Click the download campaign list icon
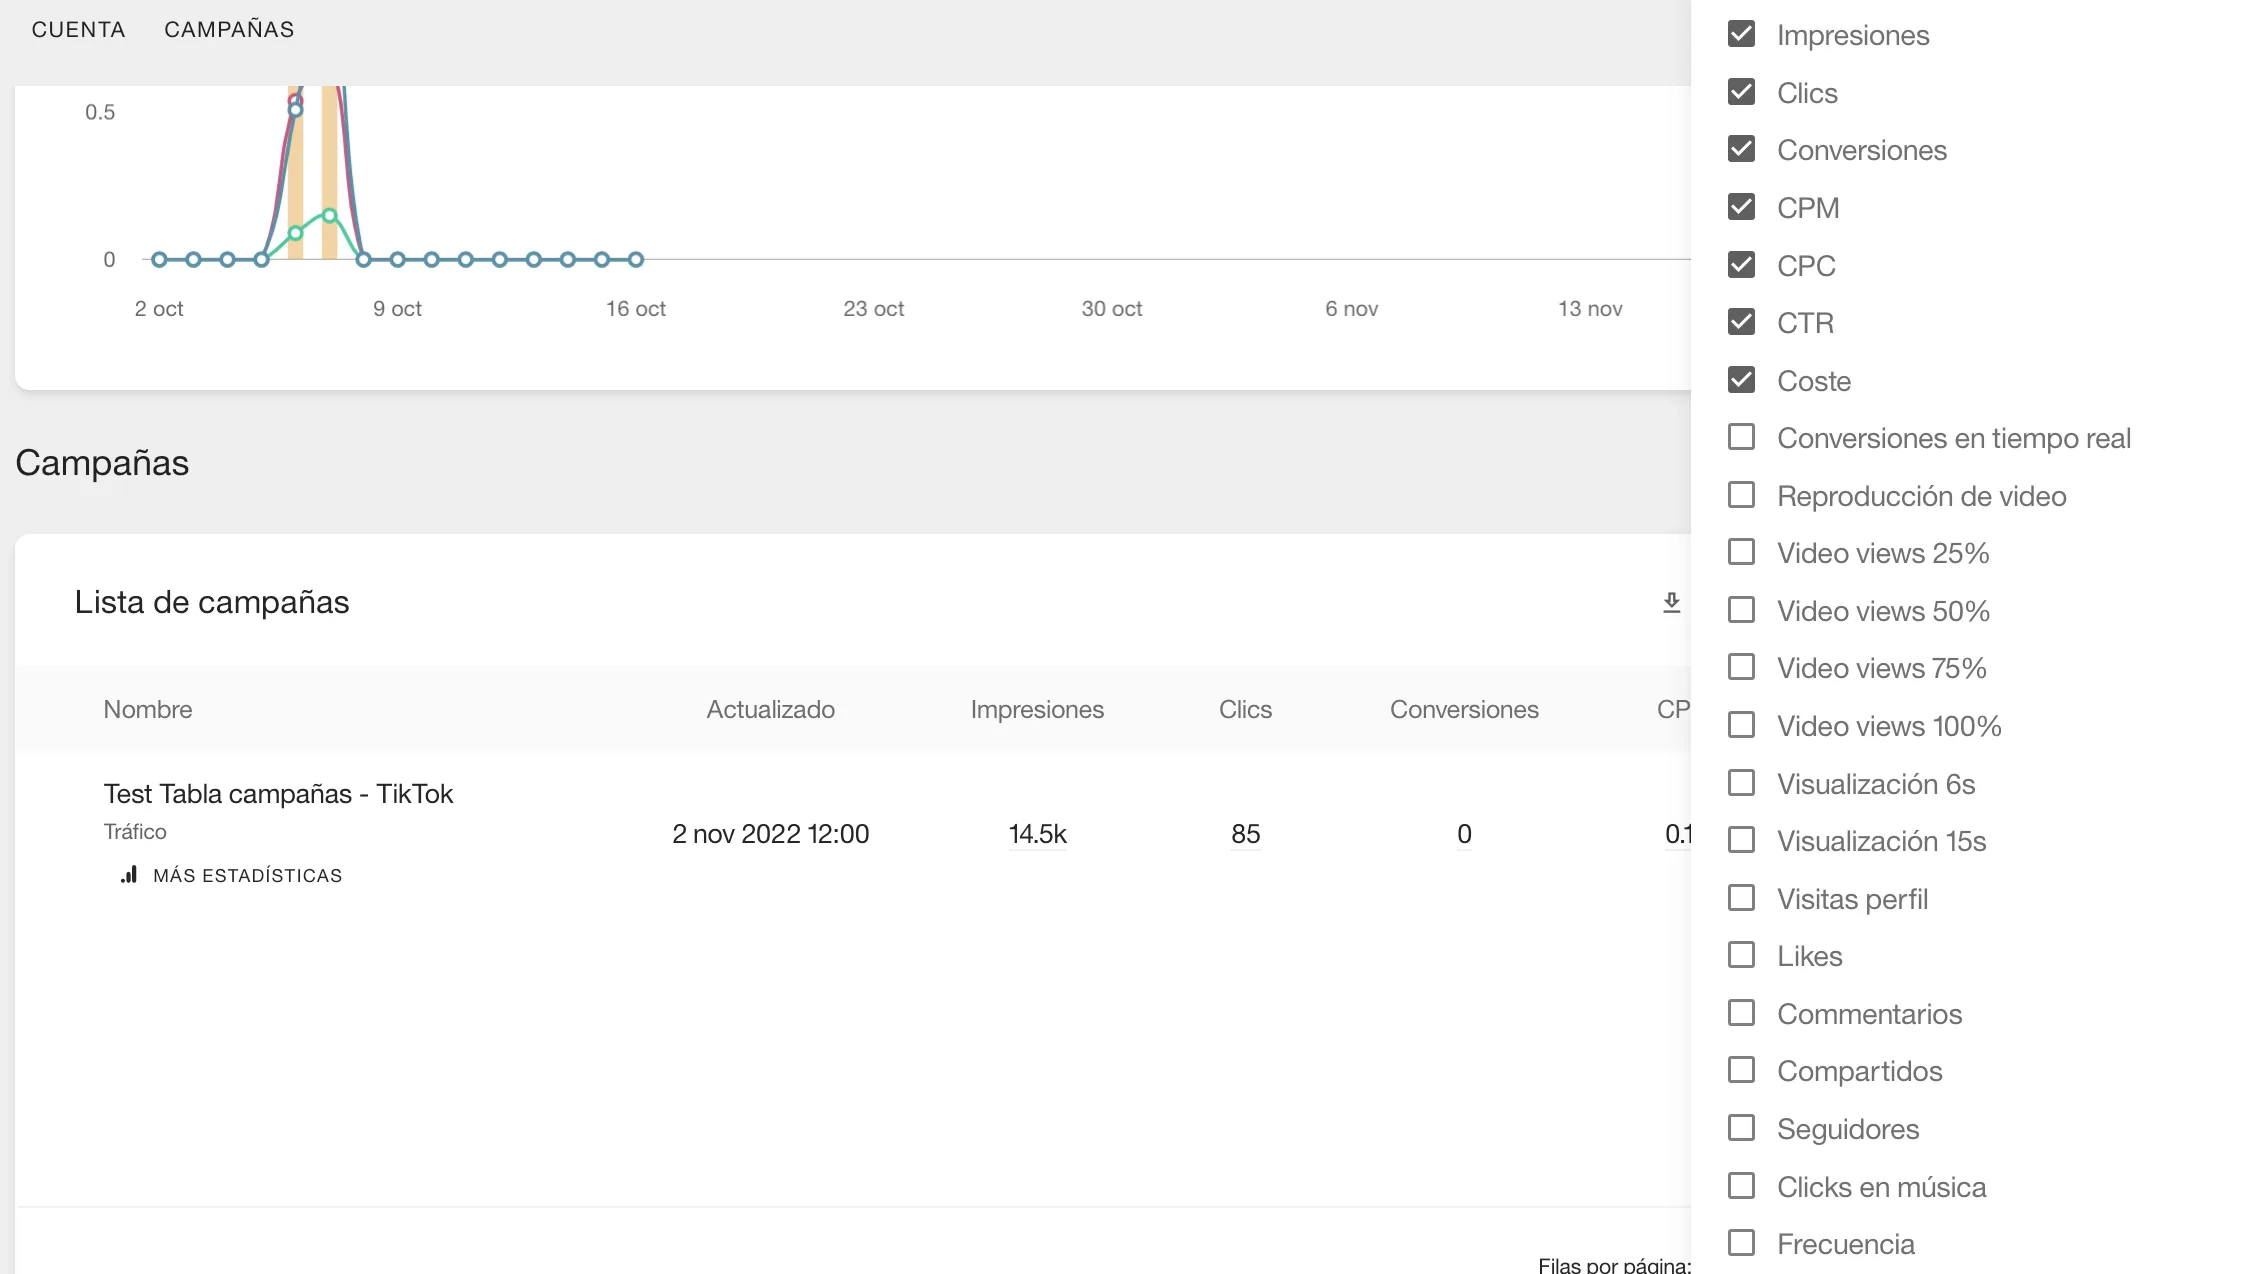 click(x=1671, y=602)
